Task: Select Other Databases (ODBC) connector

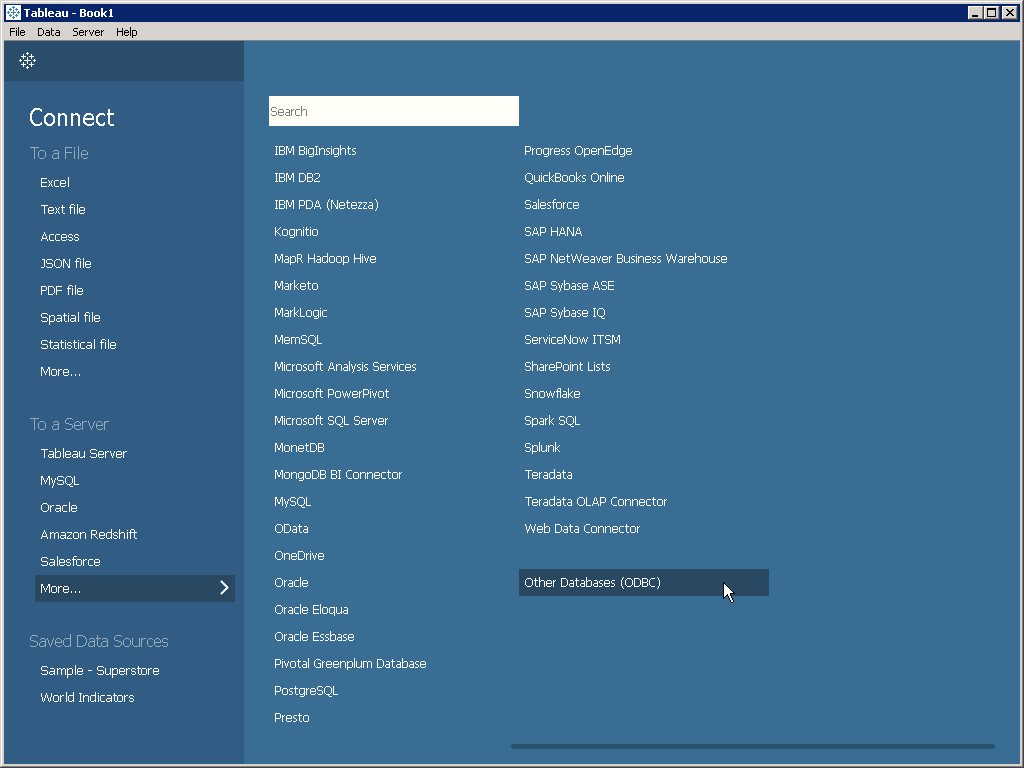Action: (592, 582)
